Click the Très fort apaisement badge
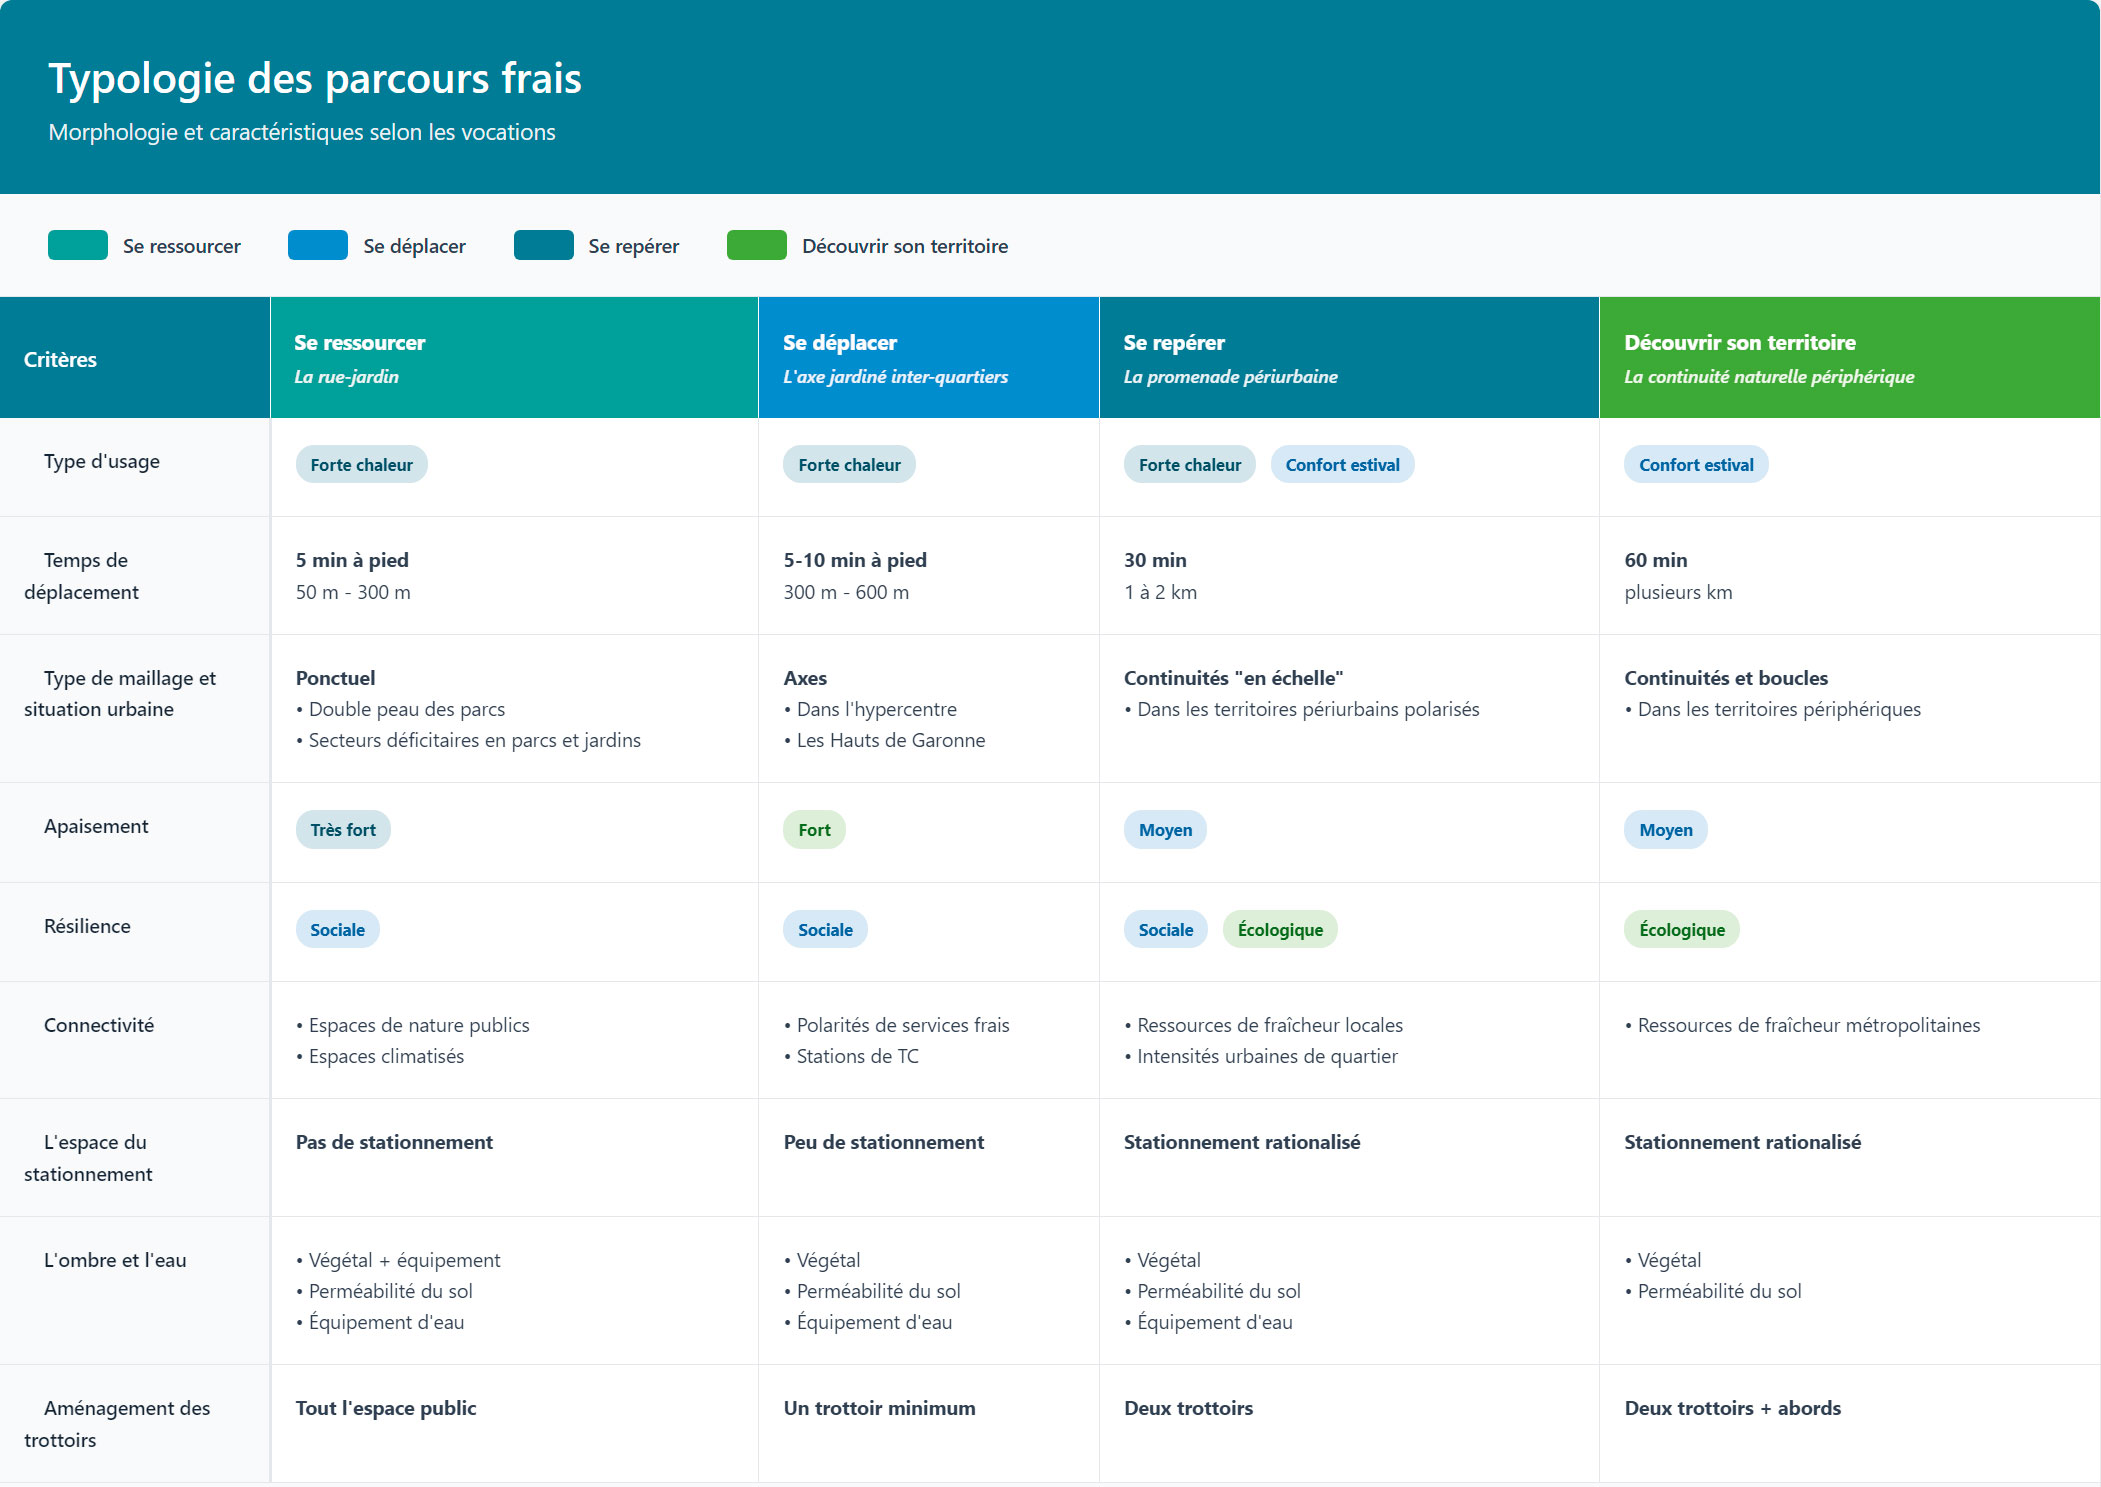The height and width of the screenshot is (1487, 2101). 343,830
